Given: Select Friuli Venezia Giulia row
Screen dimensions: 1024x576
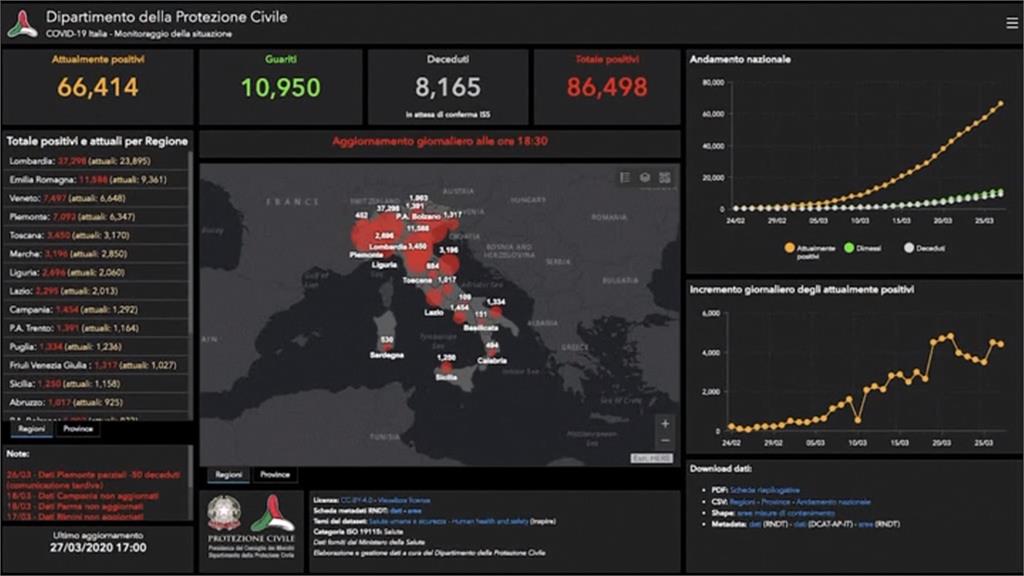Looking at the screenshot, I should click(96, 366).
